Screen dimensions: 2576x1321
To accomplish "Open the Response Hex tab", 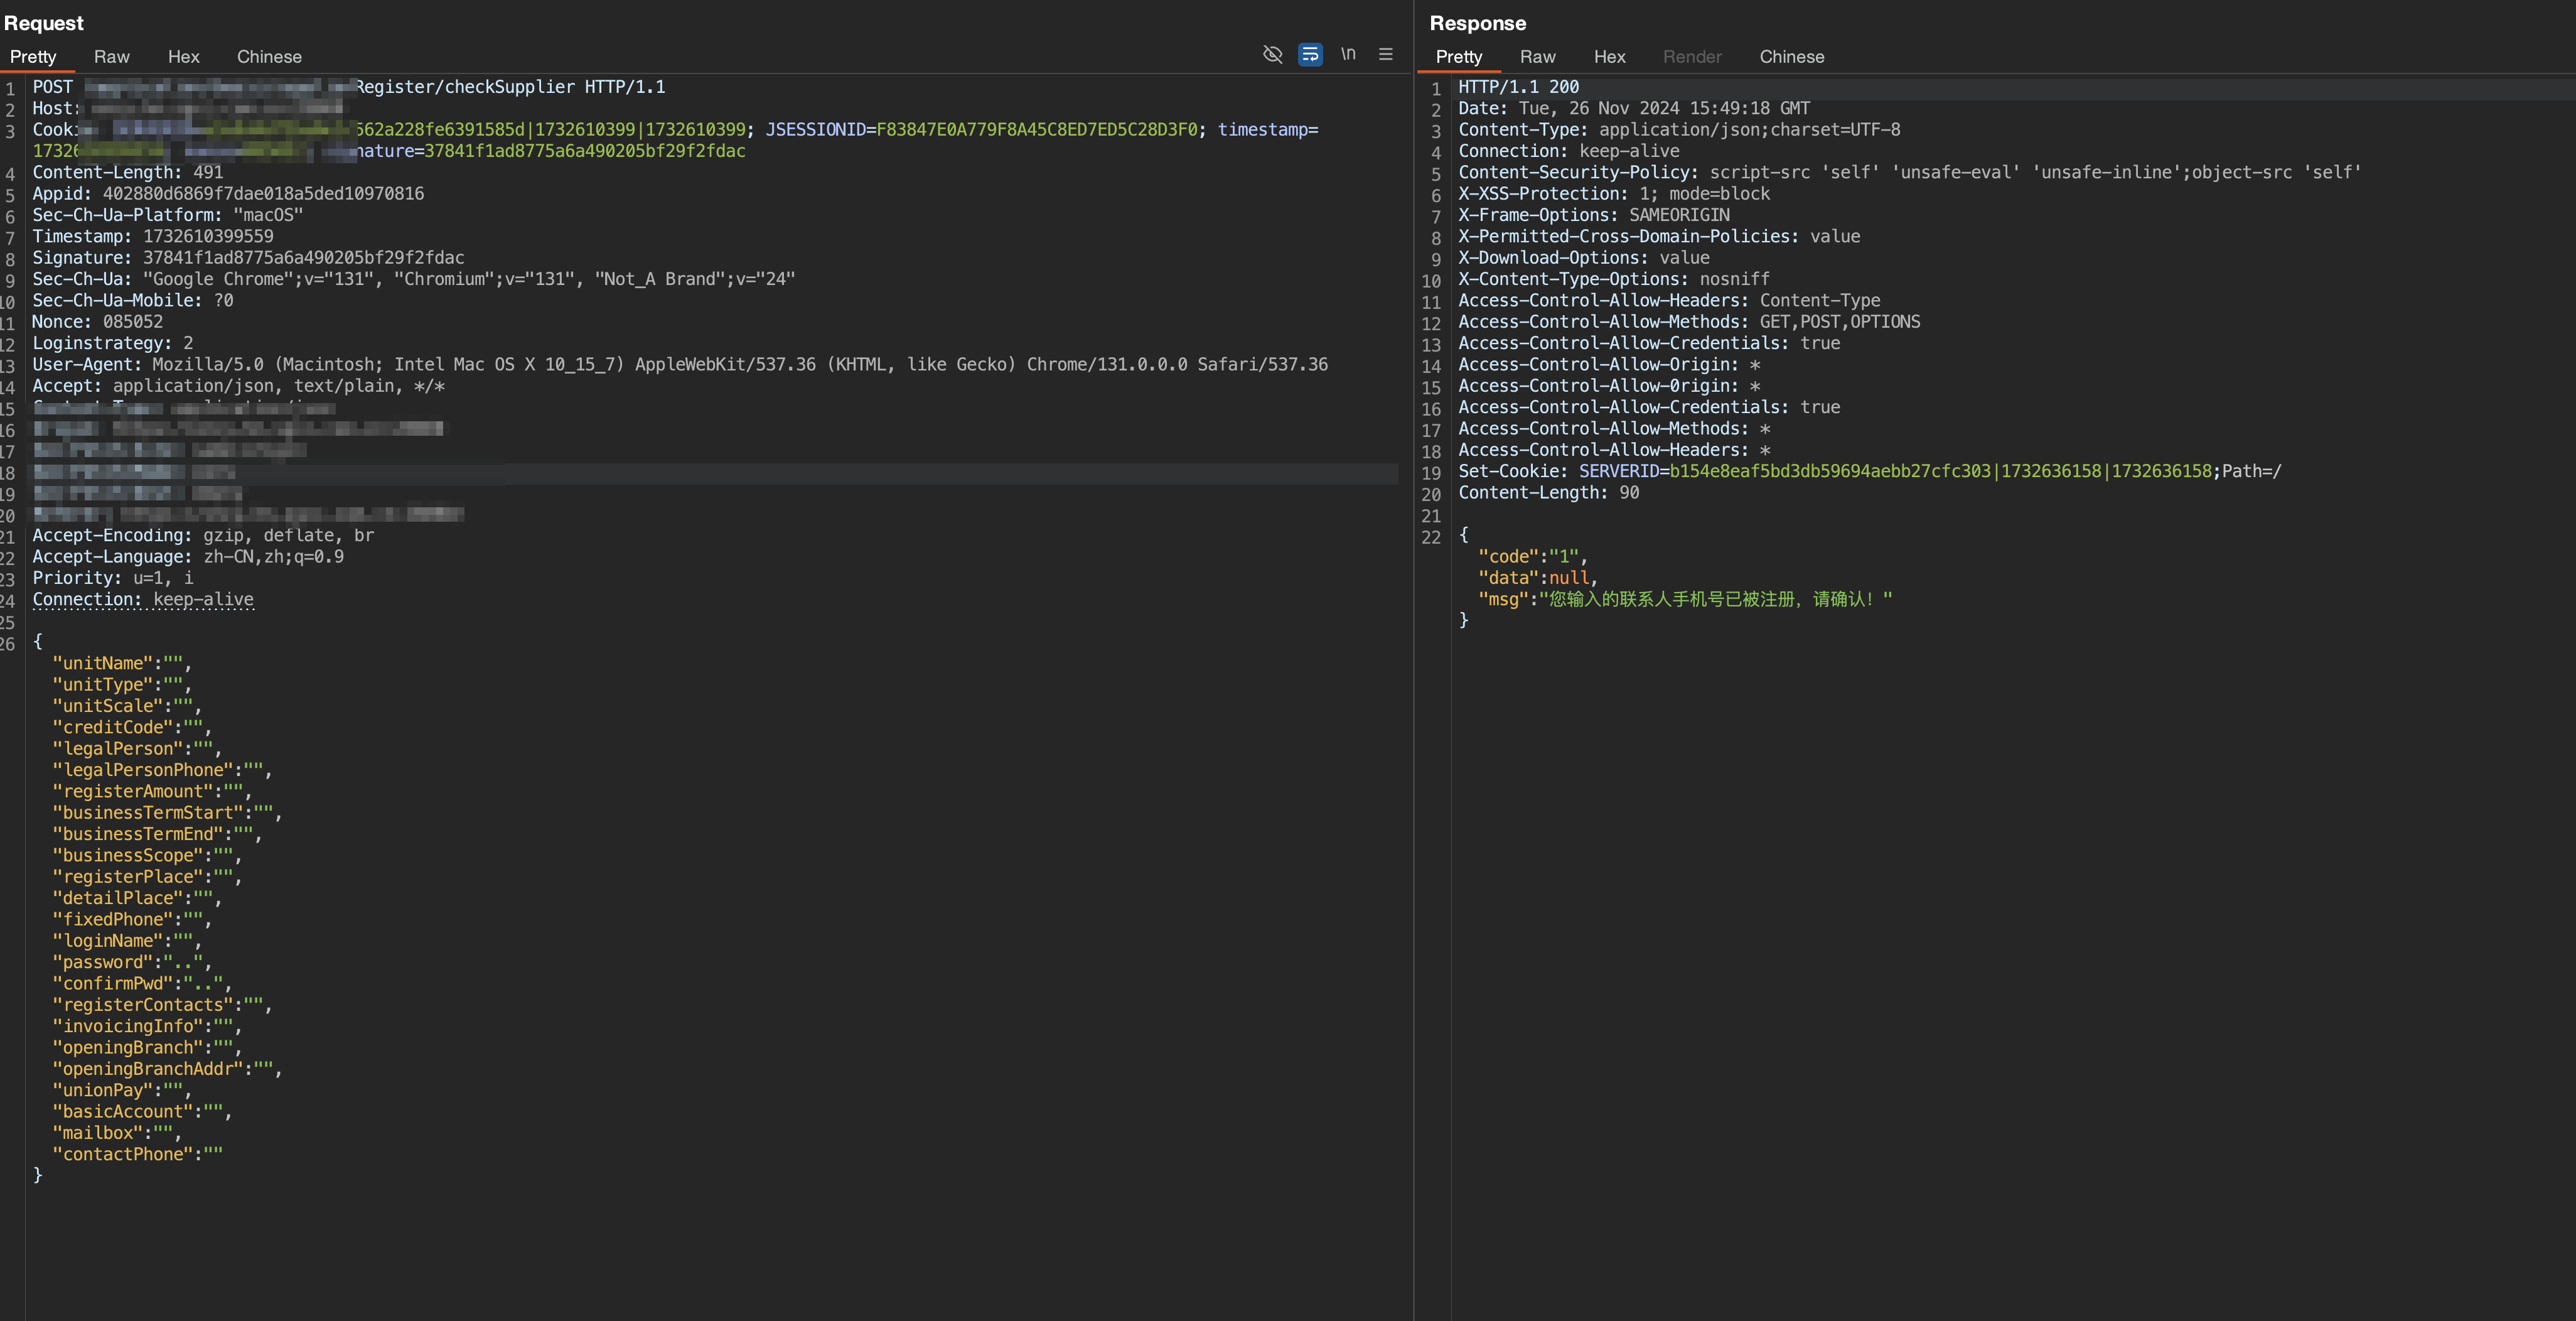I will (1610, 57).
